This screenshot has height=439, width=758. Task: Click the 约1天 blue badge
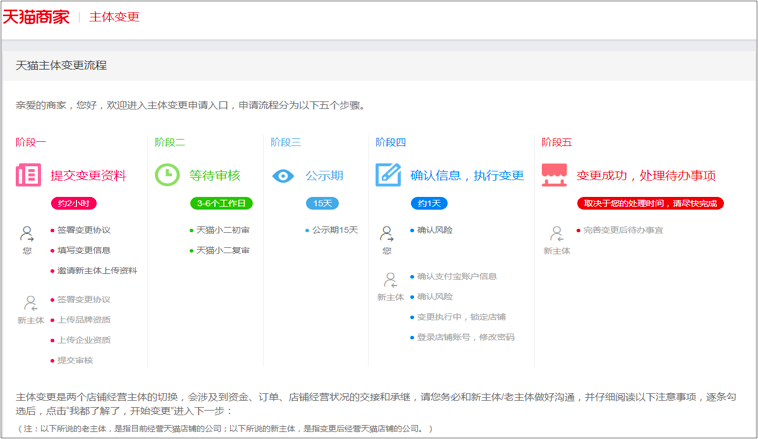(x=429, y=204)
